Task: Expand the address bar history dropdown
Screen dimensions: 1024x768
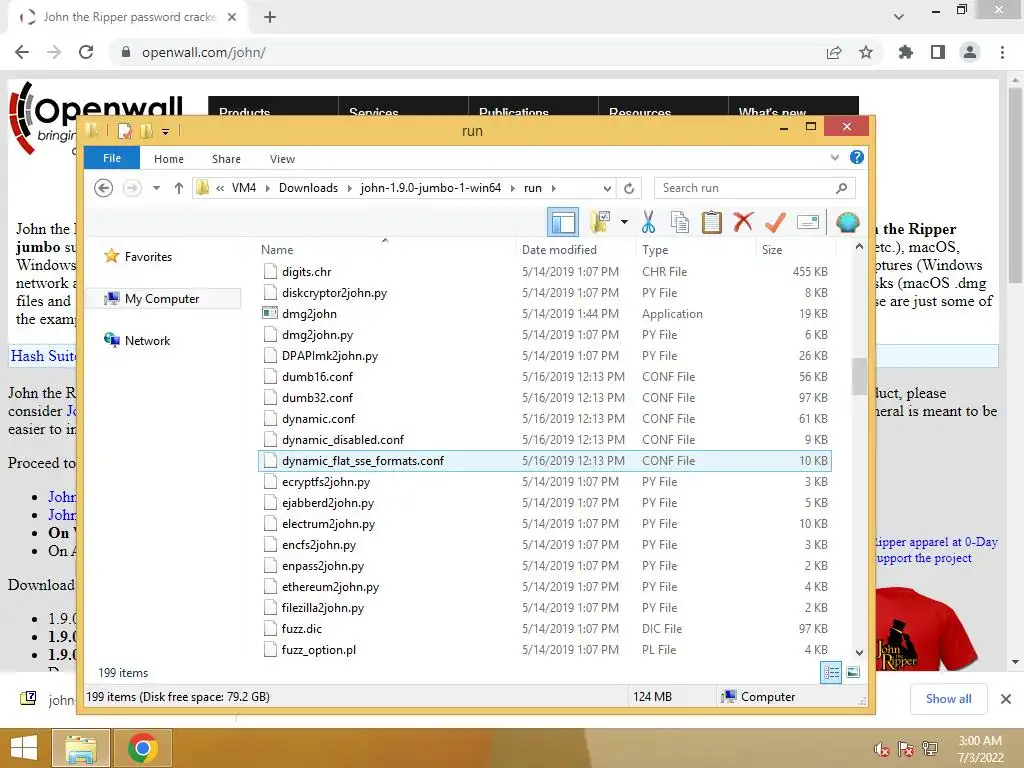Action: coord(607,188)
